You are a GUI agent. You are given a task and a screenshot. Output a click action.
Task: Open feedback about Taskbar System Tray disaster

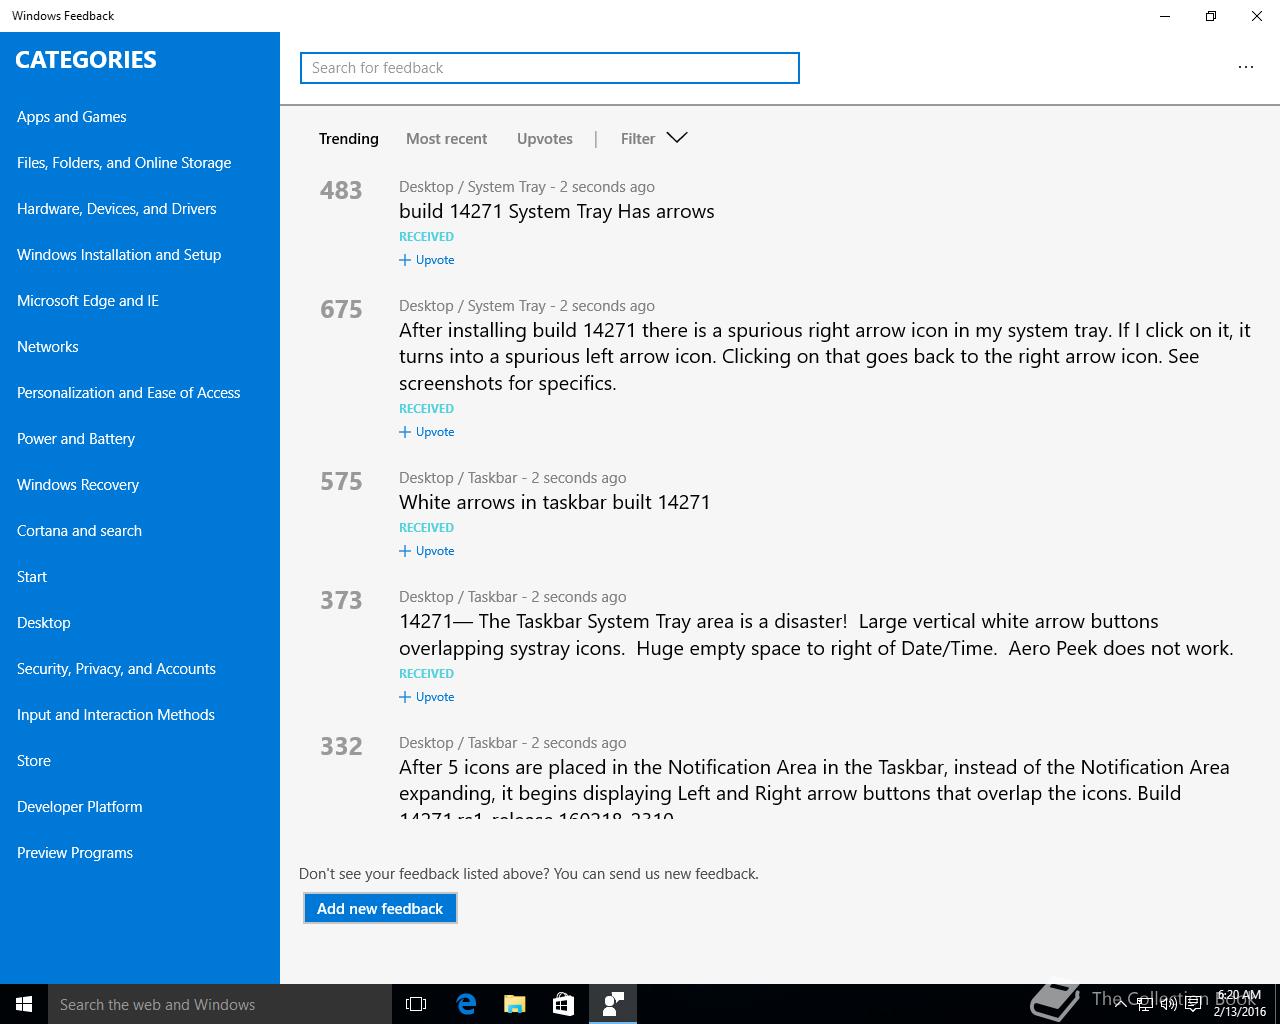coord(816,634)
